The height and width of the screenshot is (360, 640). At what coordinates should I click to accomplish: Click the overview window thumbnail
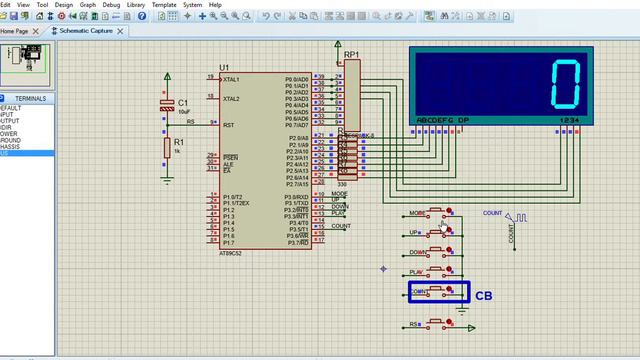click(25, 64)
